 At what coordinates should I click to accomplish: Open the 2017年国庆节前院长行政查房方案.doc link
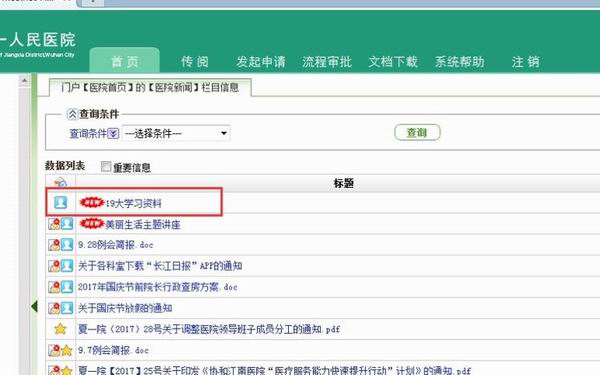[158, 287]
